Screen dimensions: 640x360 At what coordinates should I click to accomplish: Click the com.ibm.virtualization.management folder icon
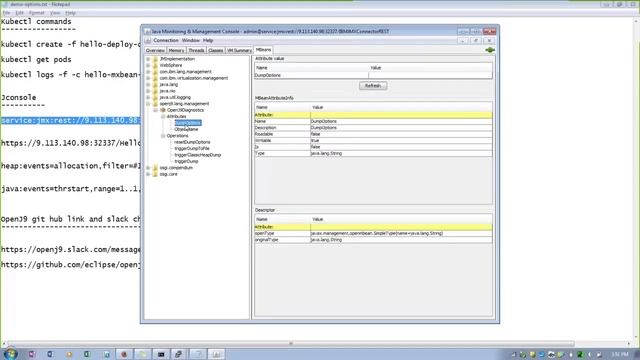point(155,78)
